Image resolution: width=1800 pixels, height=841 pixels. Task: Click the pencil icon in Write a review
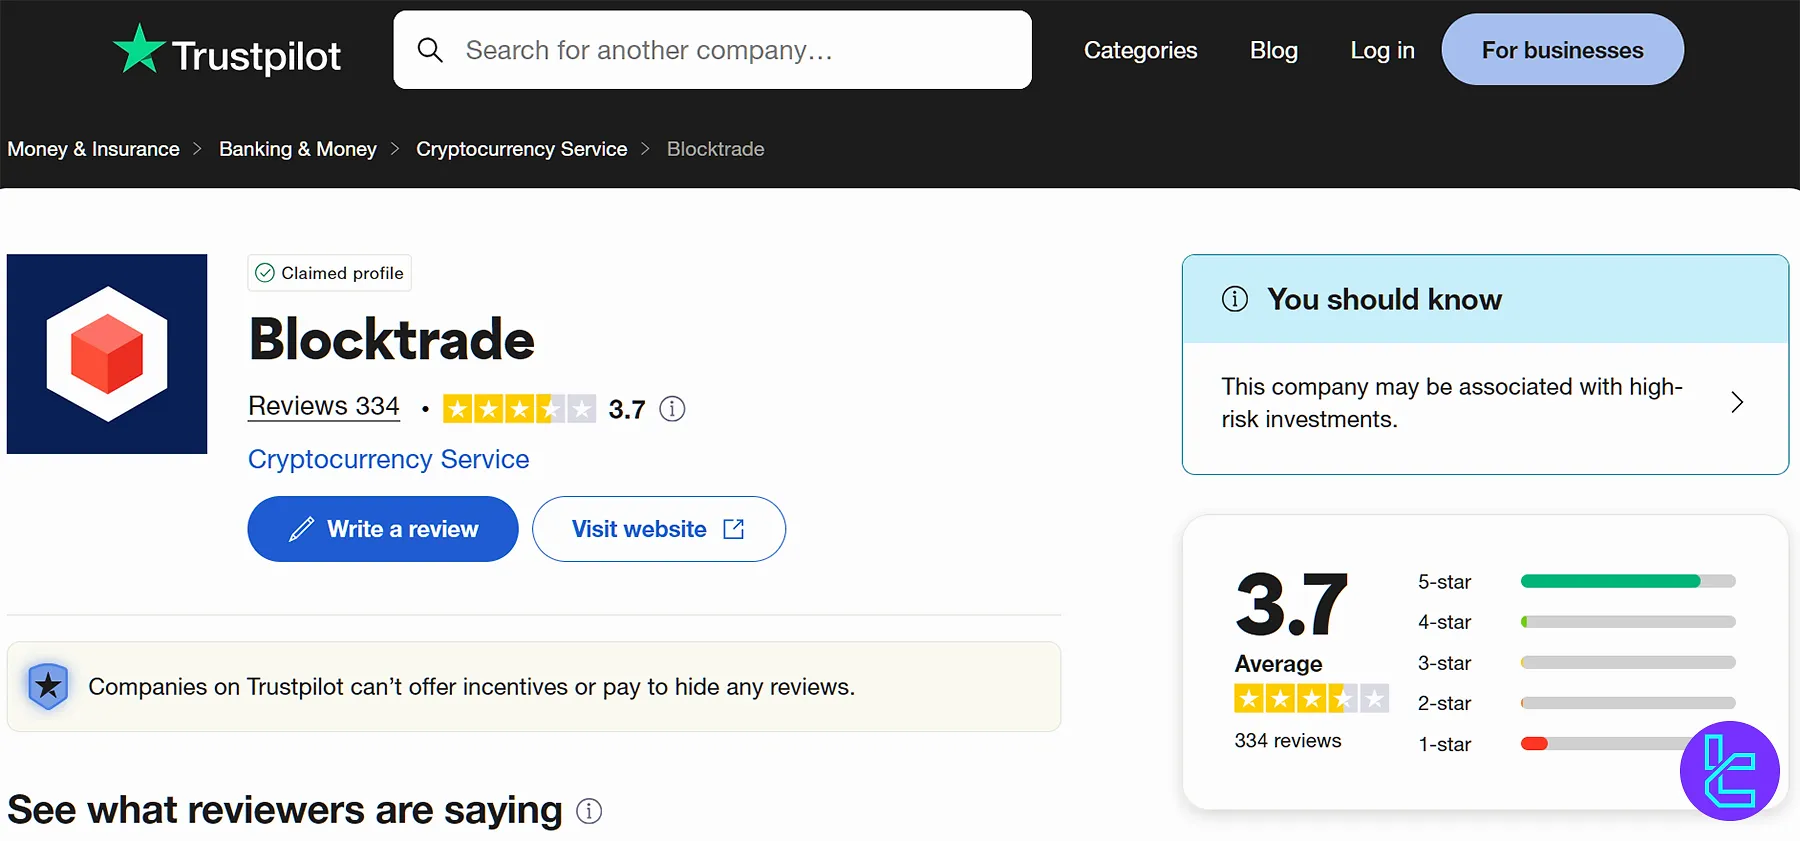click(x=301, y=529)
